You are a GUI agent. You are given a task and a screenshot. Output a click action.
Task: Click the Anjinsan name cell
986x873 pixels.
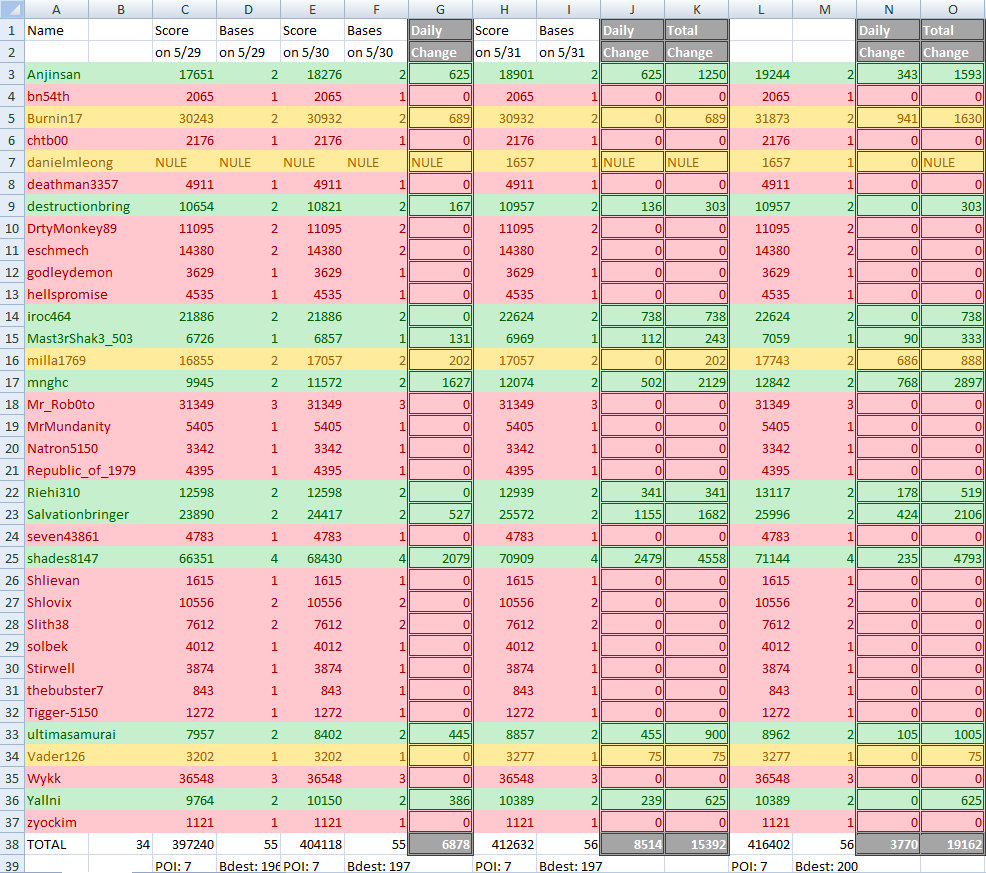(x=56, y=74)
